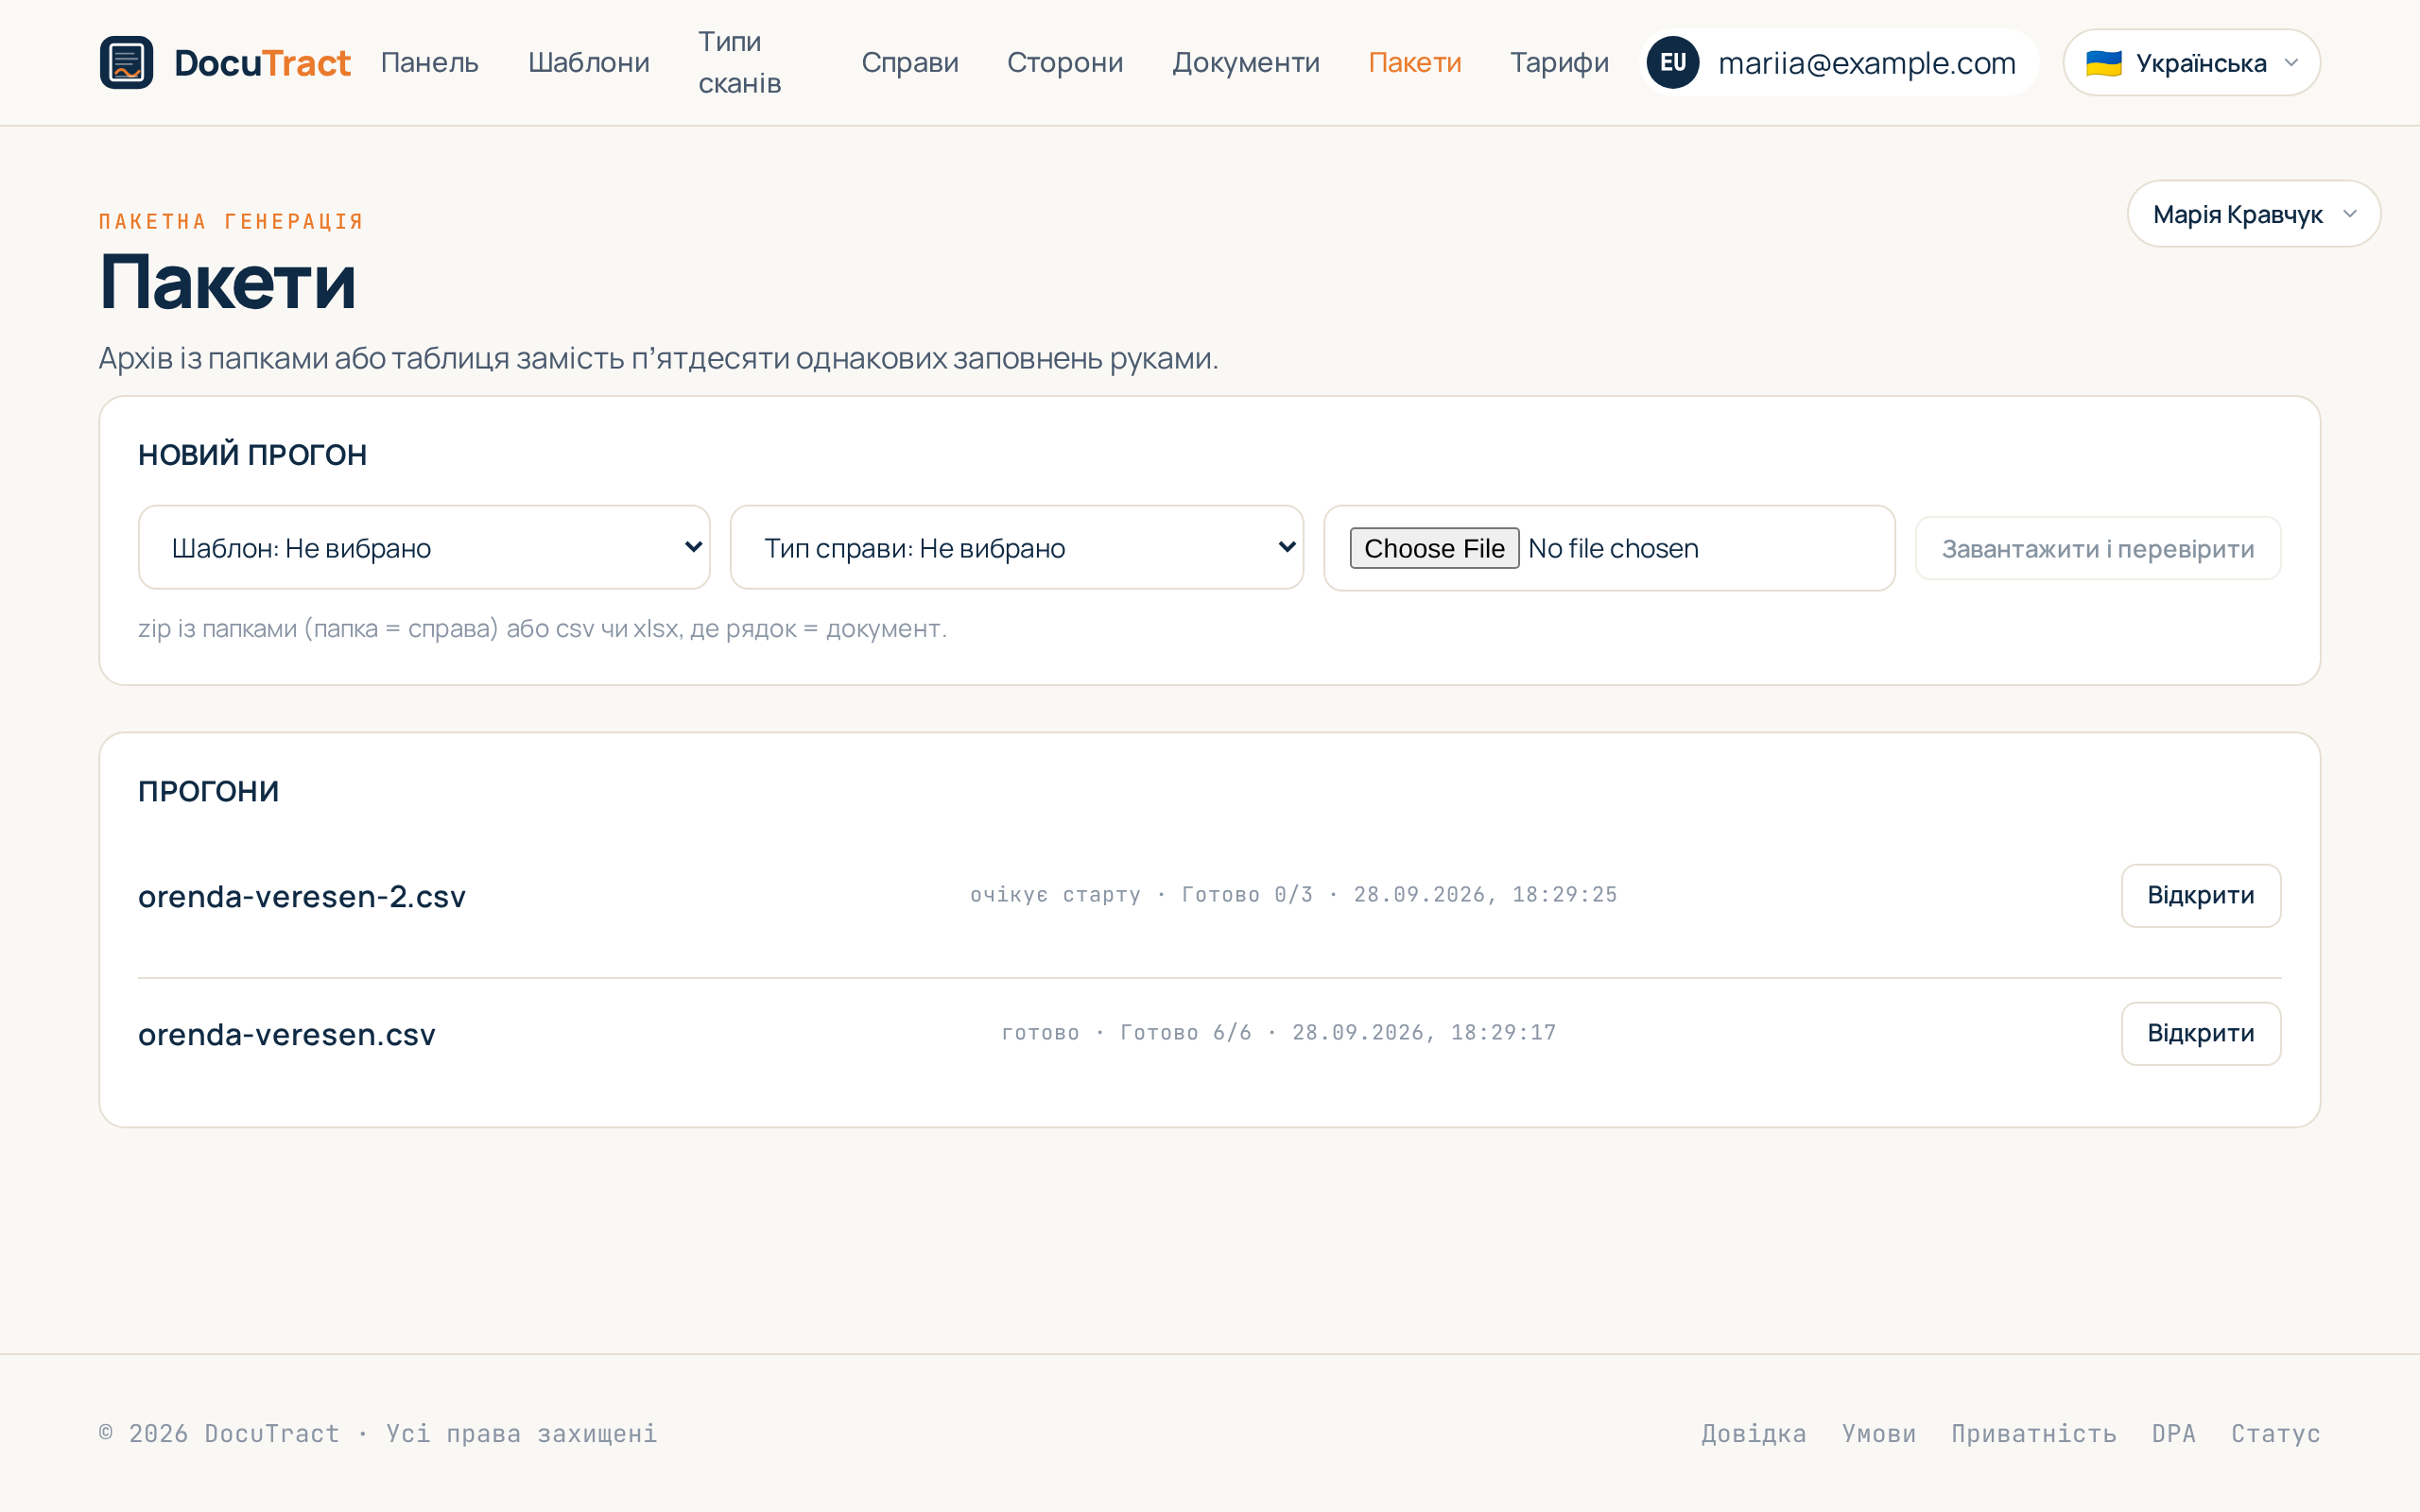Open the Приватність footer link
The image size is (2420, 1512).
(x=2034, y=1433)
